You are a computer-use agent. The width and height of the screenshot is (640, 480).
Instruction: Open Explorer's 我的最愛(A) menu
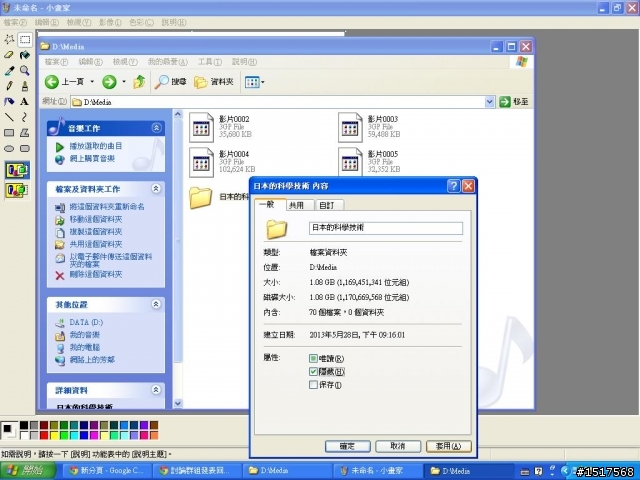click(167, 62)
